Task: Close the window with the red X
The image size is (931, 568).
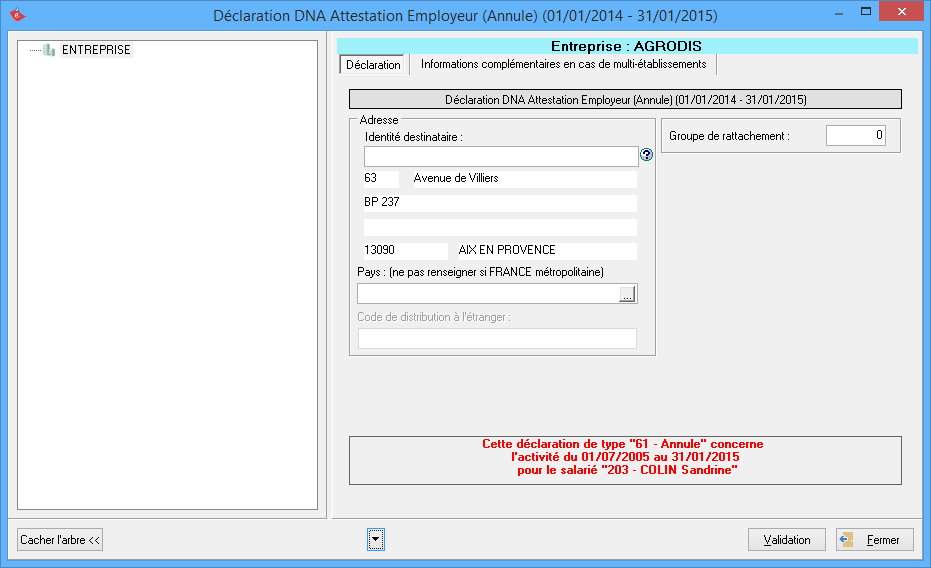Action: 899,12
